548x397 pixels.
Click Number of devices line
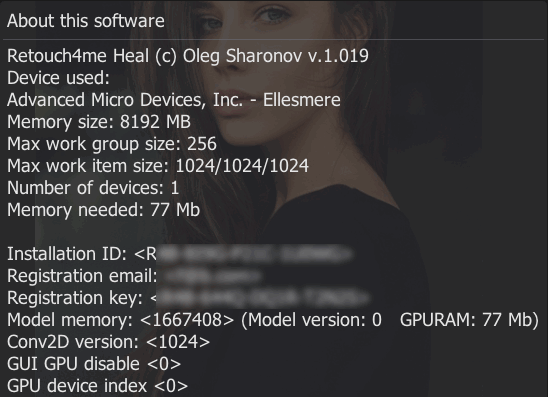coord(93,188)
